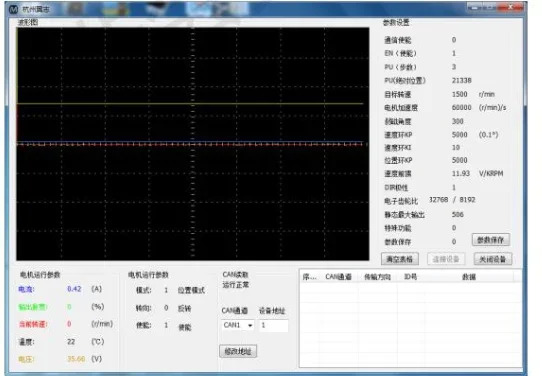The width and height of the screenshot is (542, 376).
Task: Click the 运行正常 status text
Action: pos(235,285)
